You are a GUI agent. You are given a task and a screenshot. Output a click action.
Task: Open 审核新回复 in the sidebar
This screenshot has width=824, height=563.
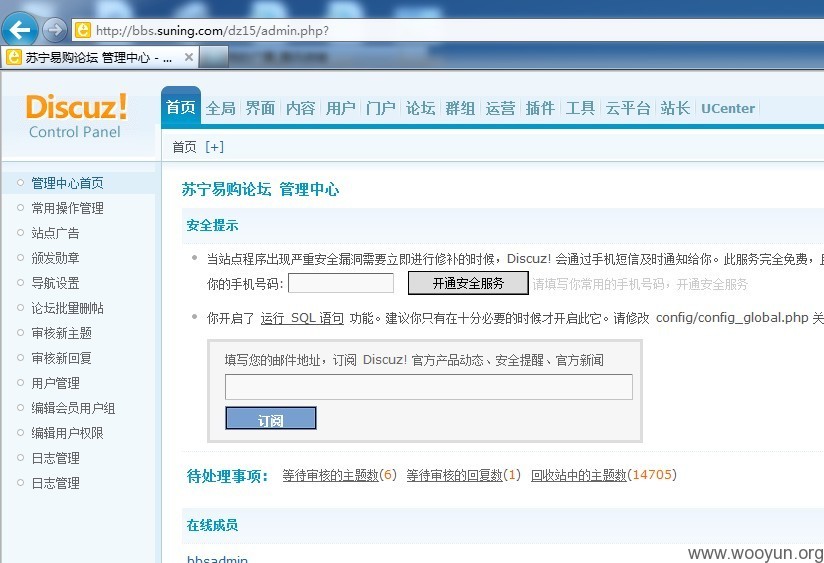click(x=61, y=358)
